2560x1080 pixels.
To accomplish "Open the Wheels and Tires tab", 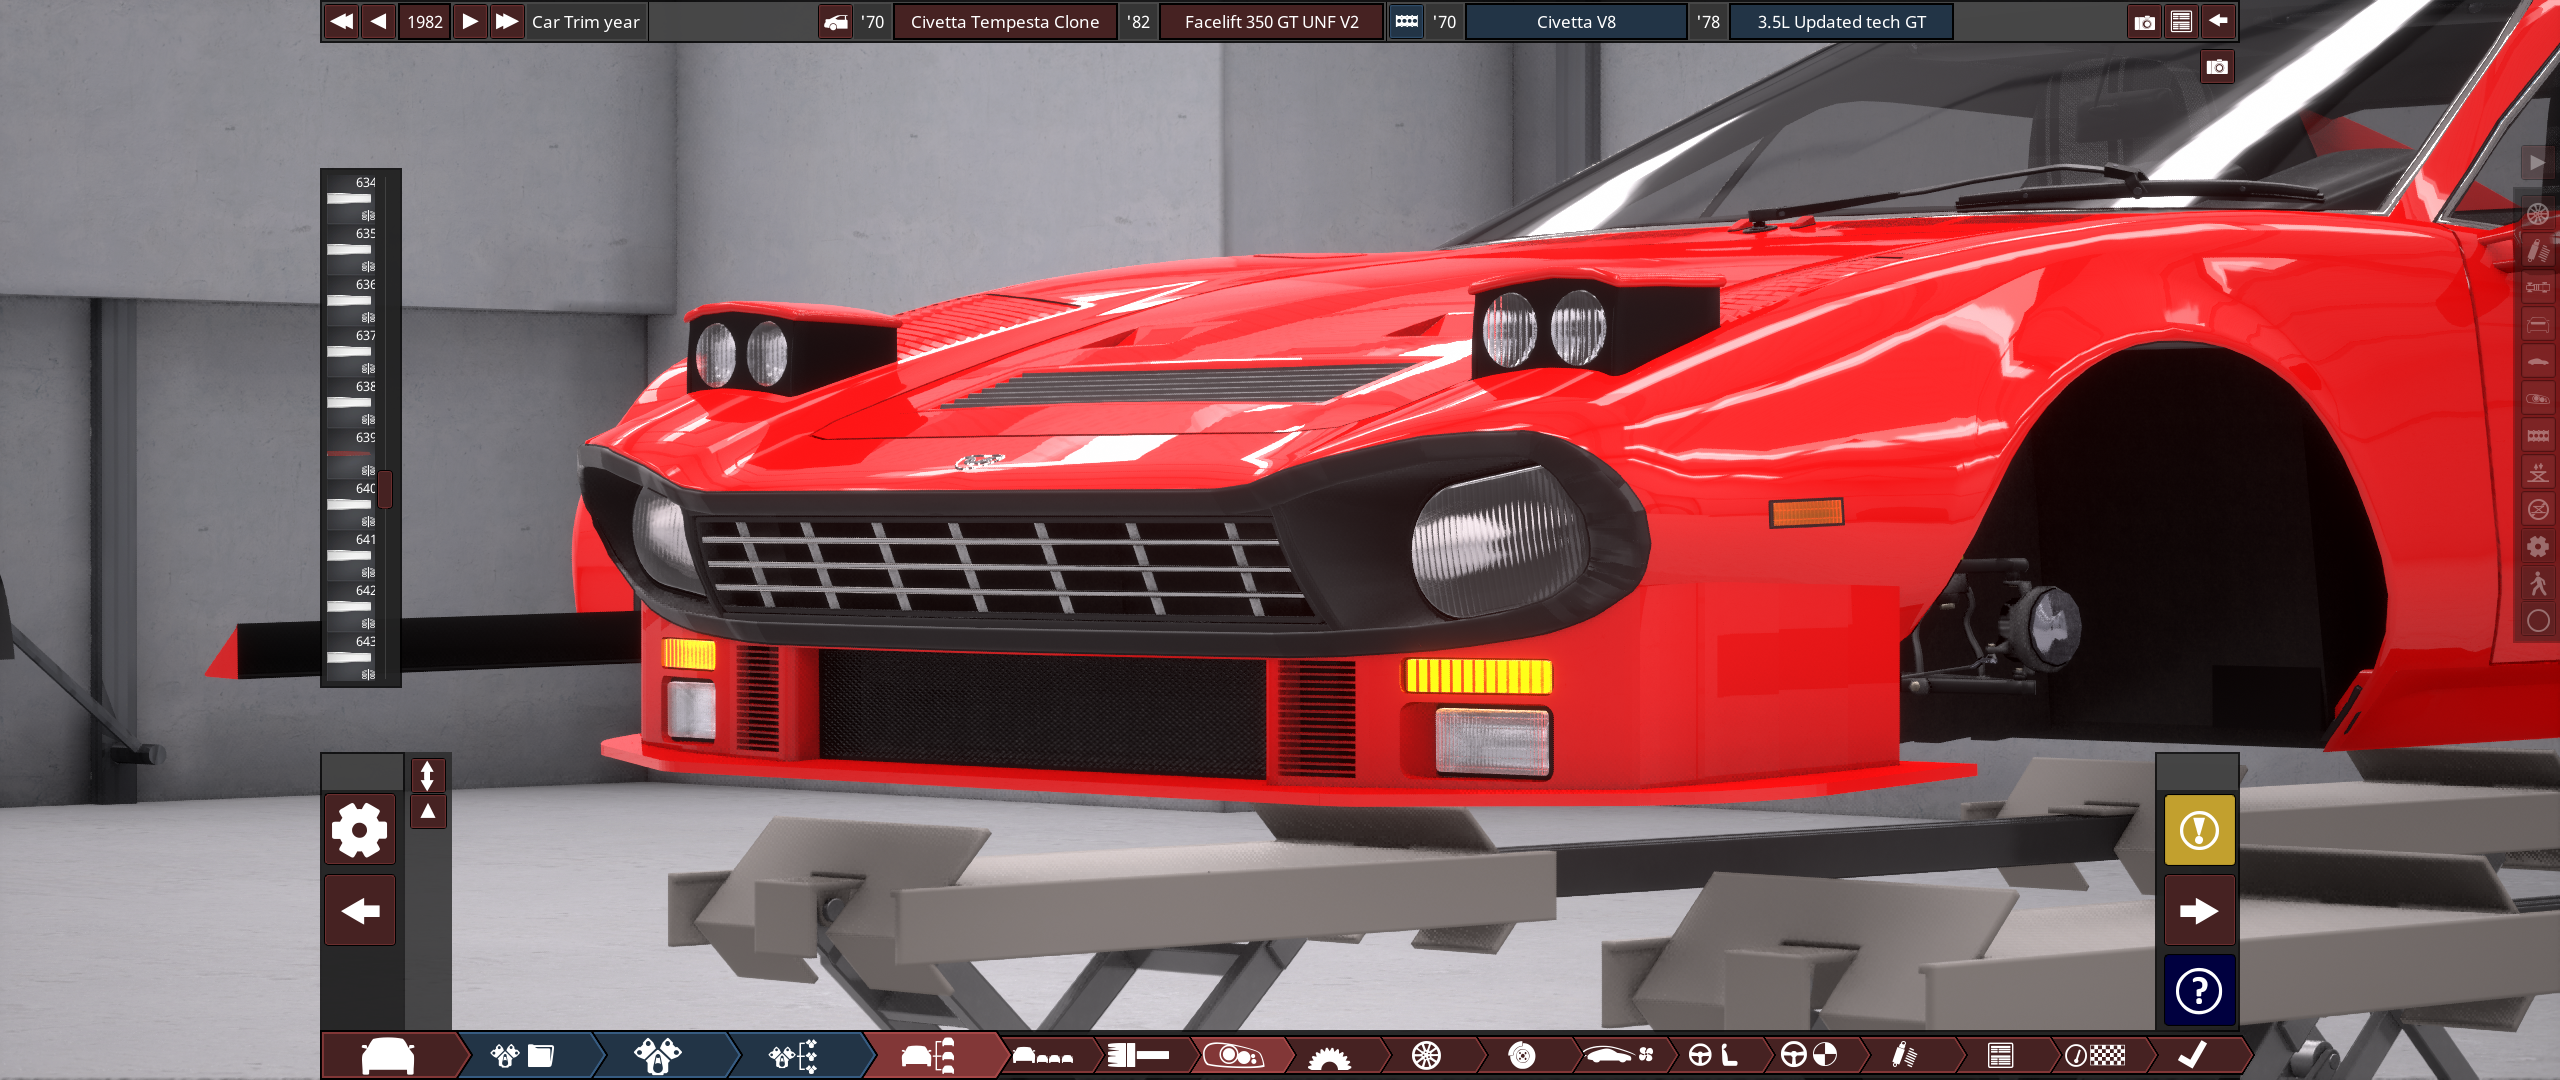I will click(1426, 1055).
